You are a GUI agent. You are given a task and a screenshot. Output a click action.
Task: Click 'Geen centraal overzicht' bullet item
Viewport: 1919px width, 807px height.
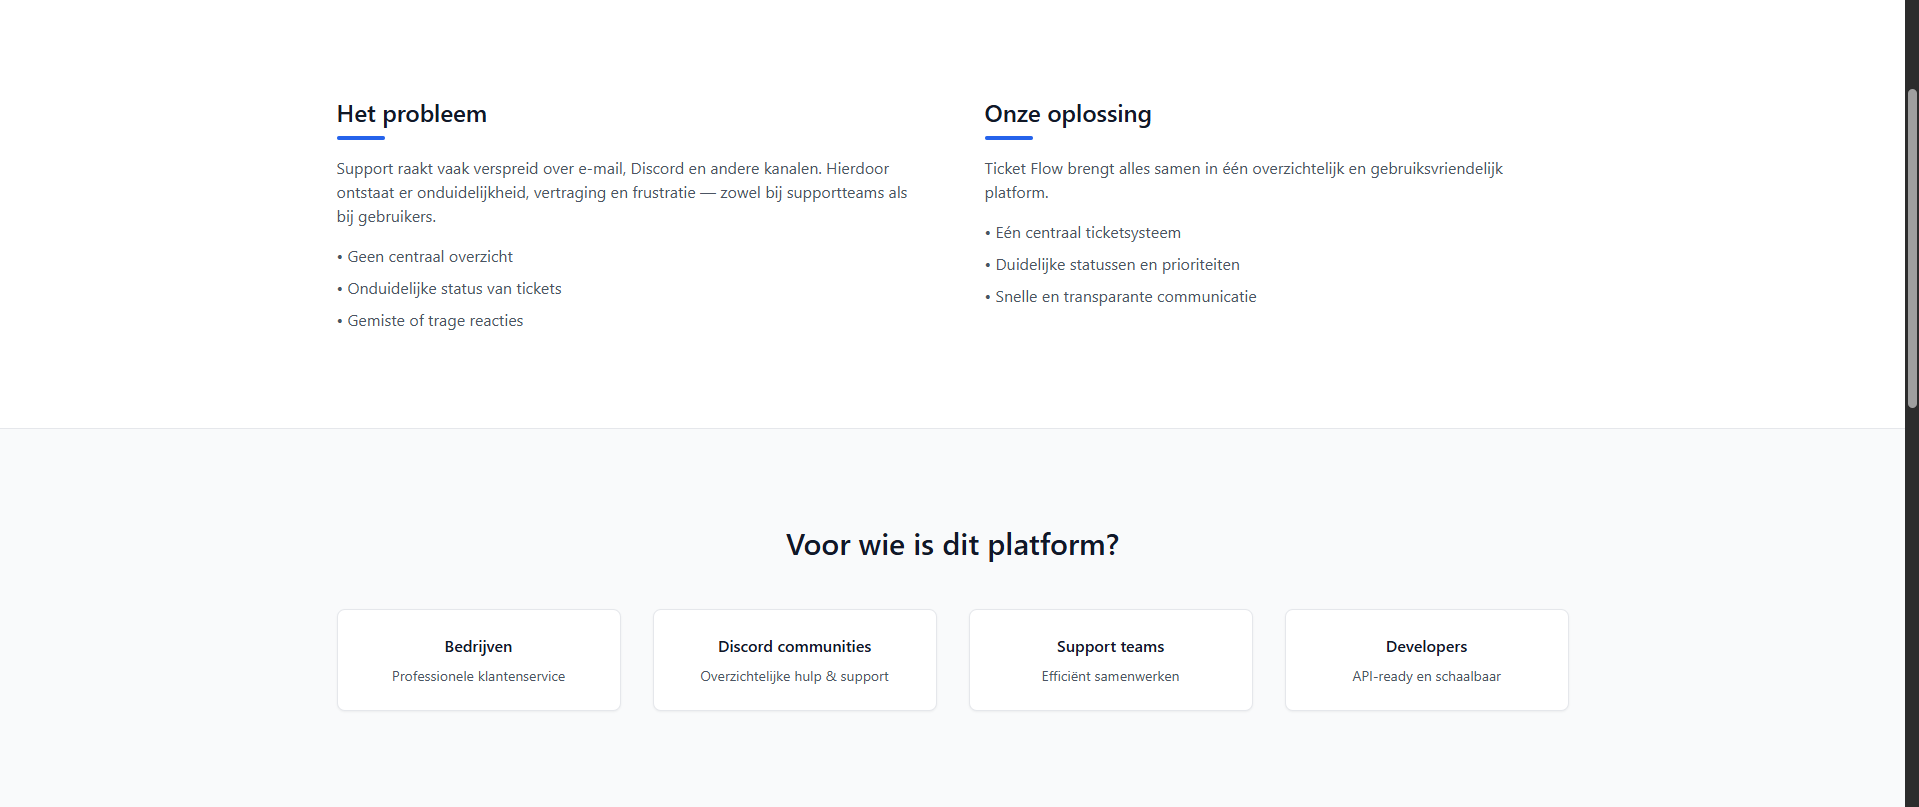(x=430, y=257)
